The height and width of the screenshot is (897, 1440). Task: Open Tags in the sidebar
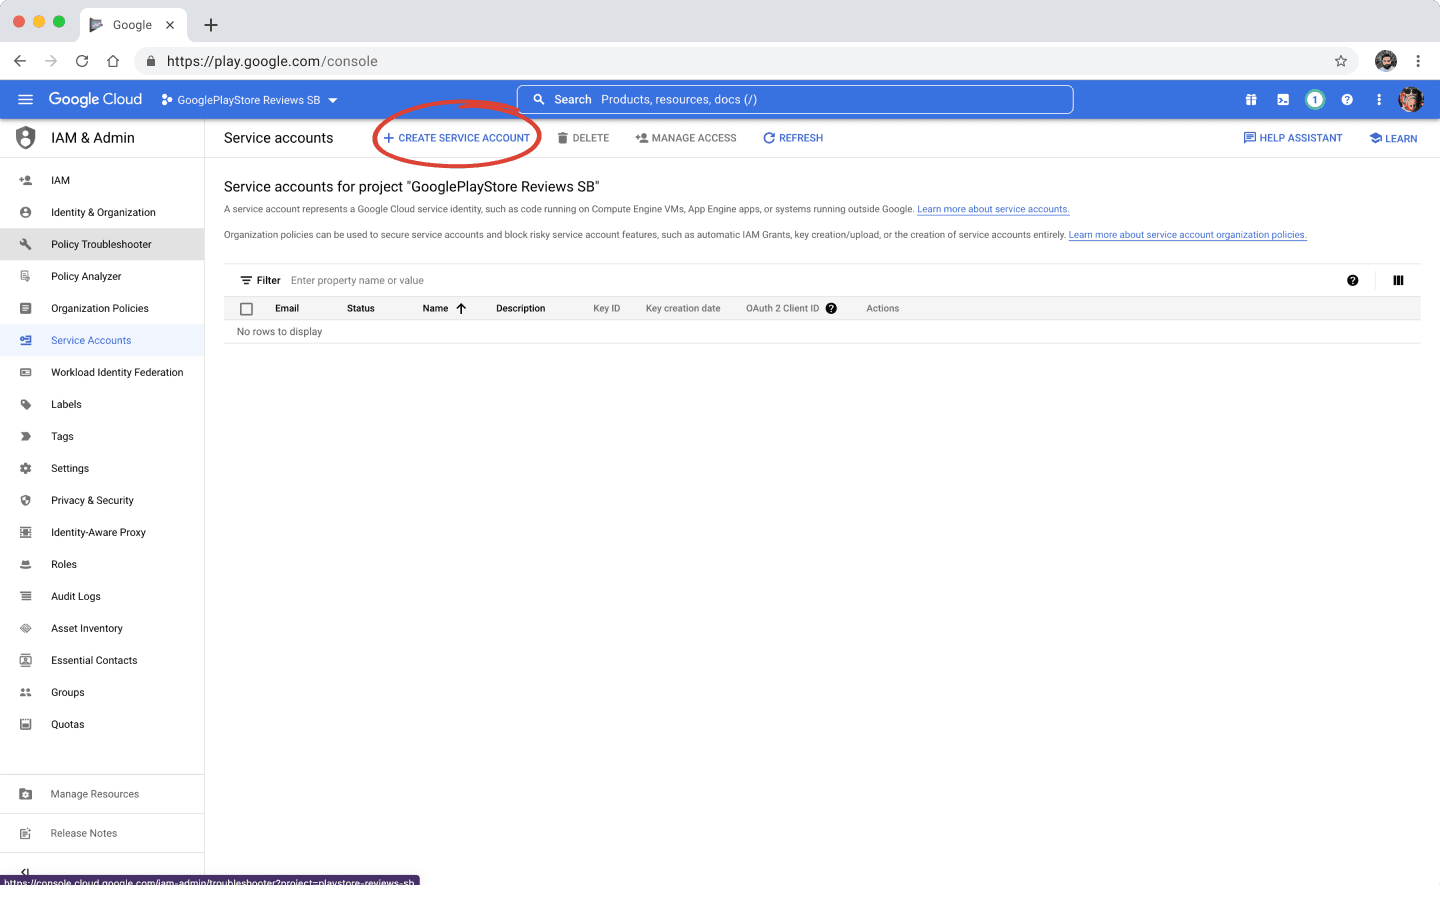102,436
